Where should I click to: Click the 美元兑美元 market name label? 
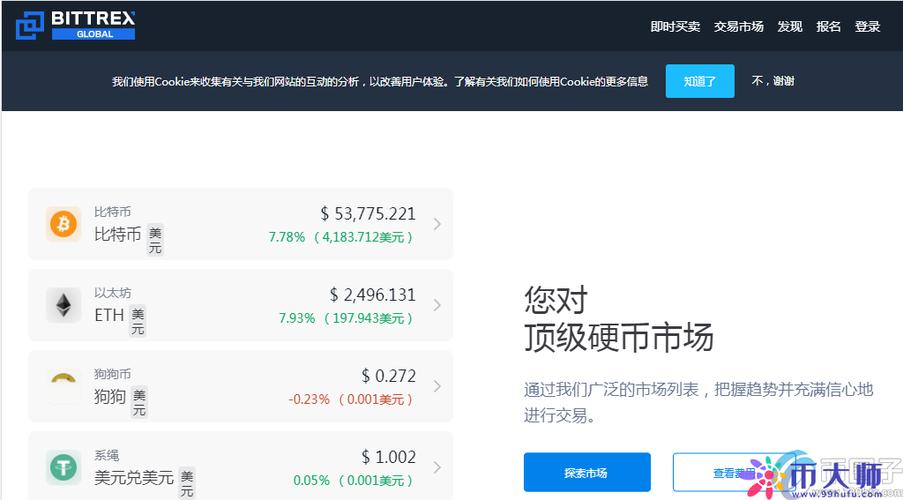point(134,478)
